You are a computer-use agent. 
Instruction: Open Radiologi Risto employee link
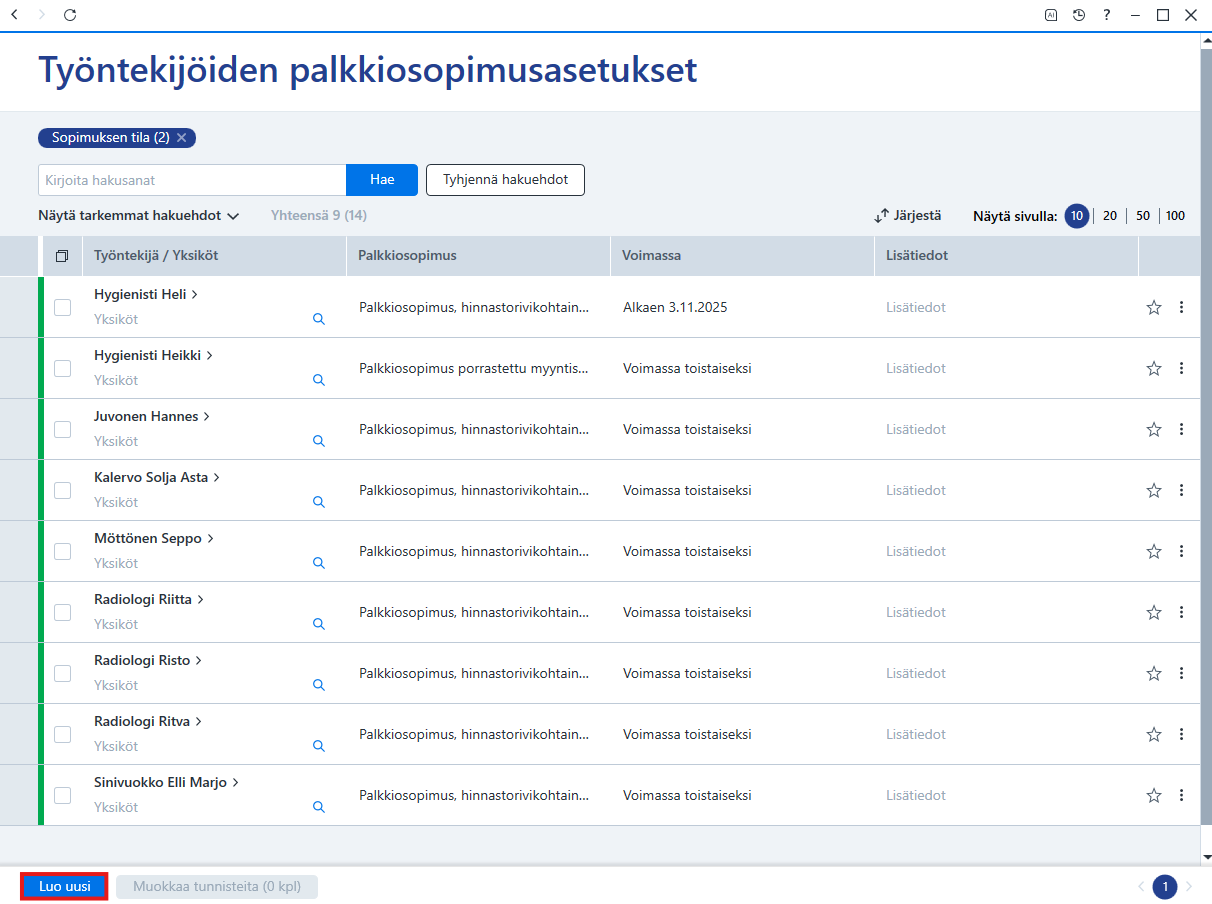(x=148, y=660)
